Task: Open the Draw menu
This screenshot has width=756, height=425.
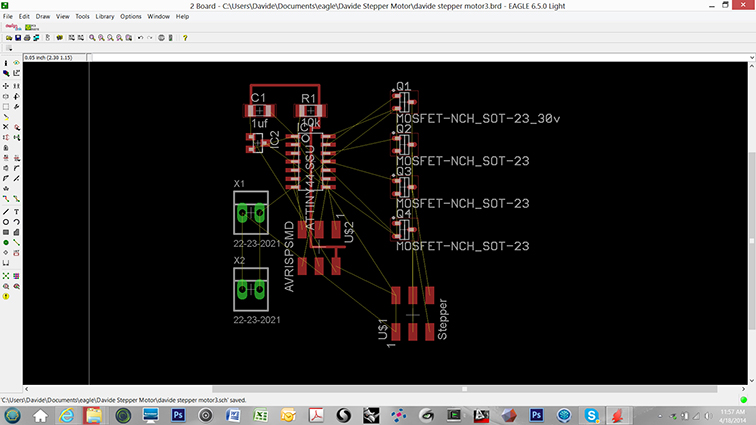Action: [x=43, y=16]
